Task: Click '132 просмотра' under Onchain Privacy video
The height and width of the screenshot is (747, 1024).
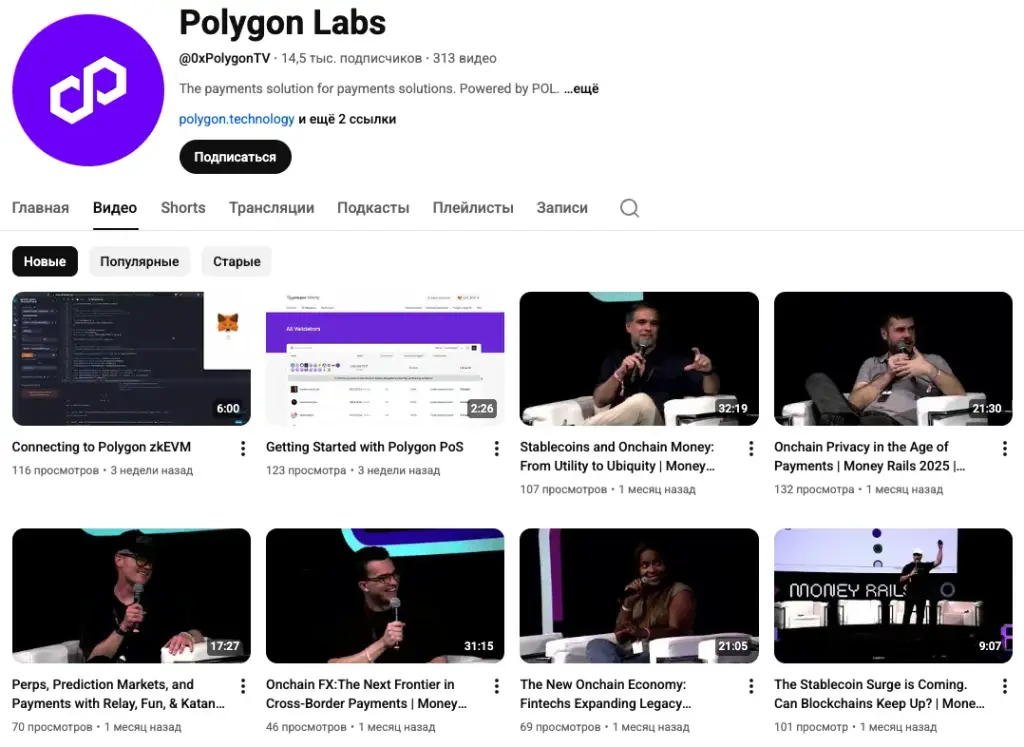Action: click(814, 489)
